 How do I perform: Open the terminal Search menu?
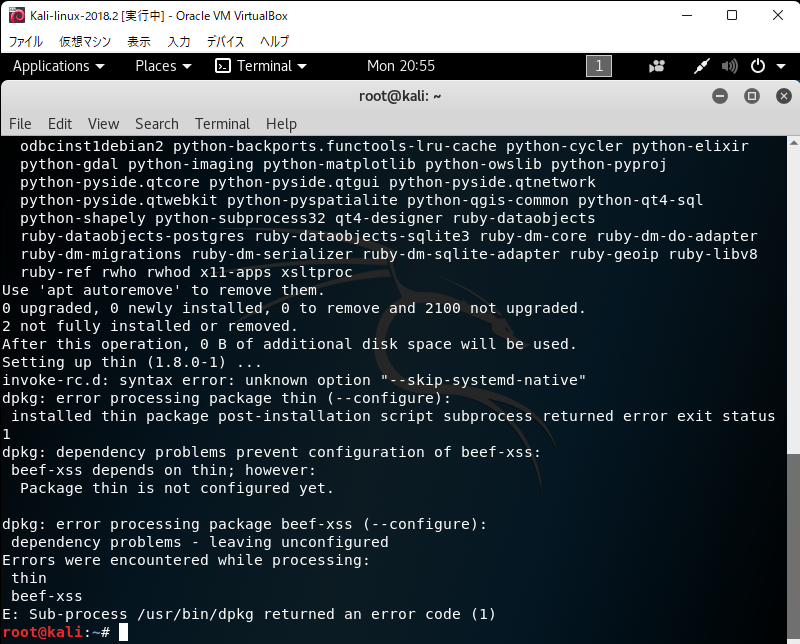[157, 124]
